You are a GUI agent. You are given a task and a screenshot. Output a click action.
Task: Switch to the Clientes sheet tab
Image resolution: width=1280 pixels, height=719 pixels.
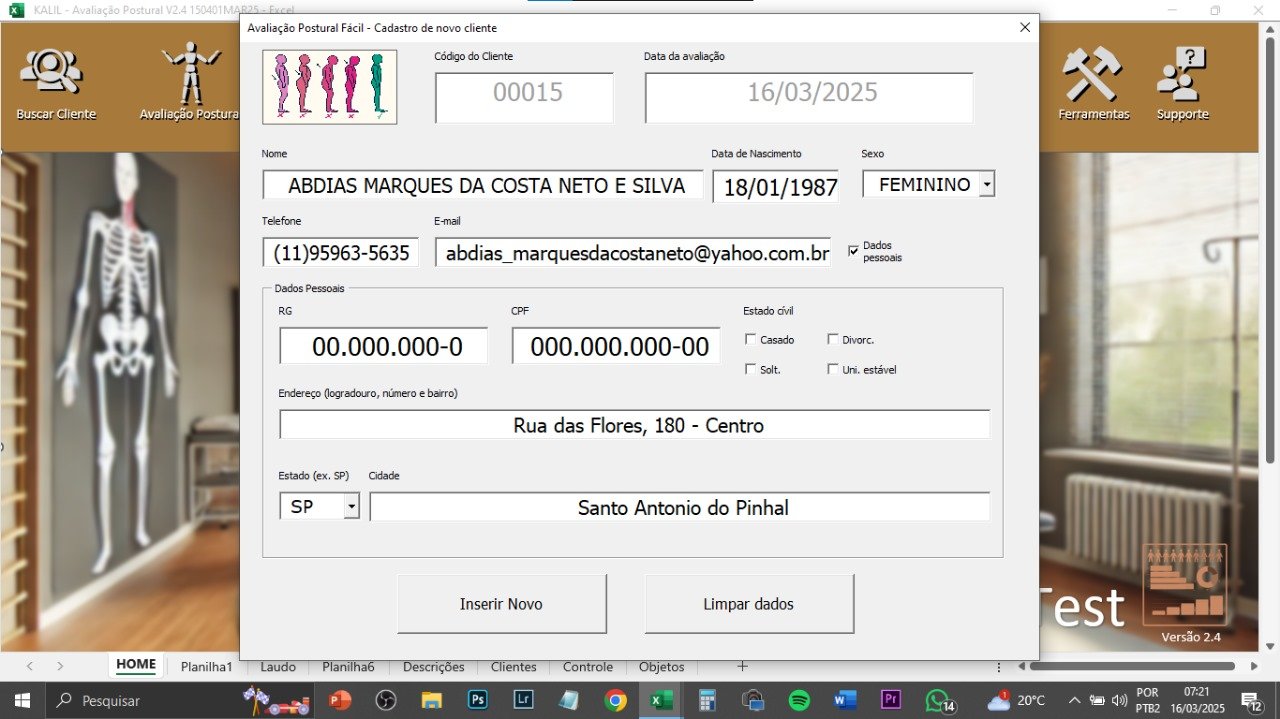pyautogui.click(x=513, y=667)
